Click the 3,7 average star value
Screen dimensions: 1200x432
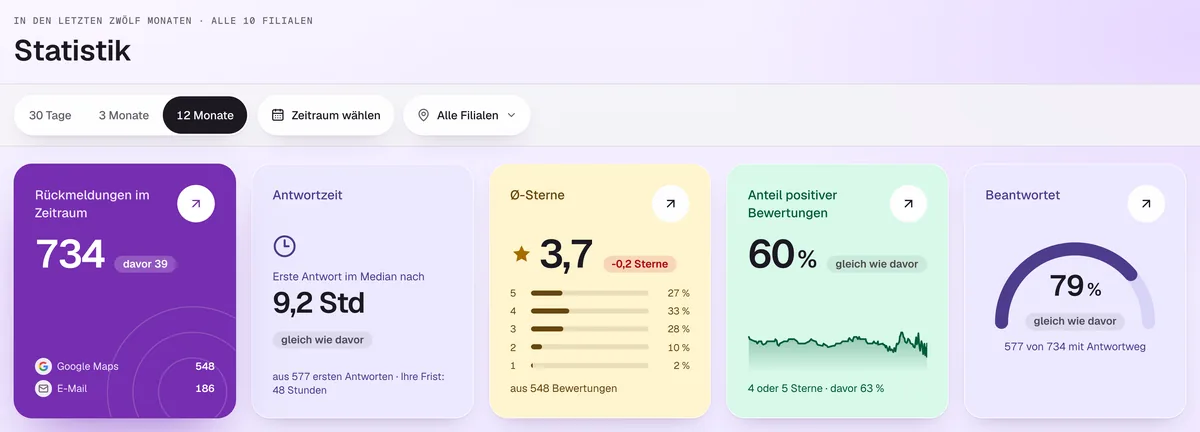point(567,254)
